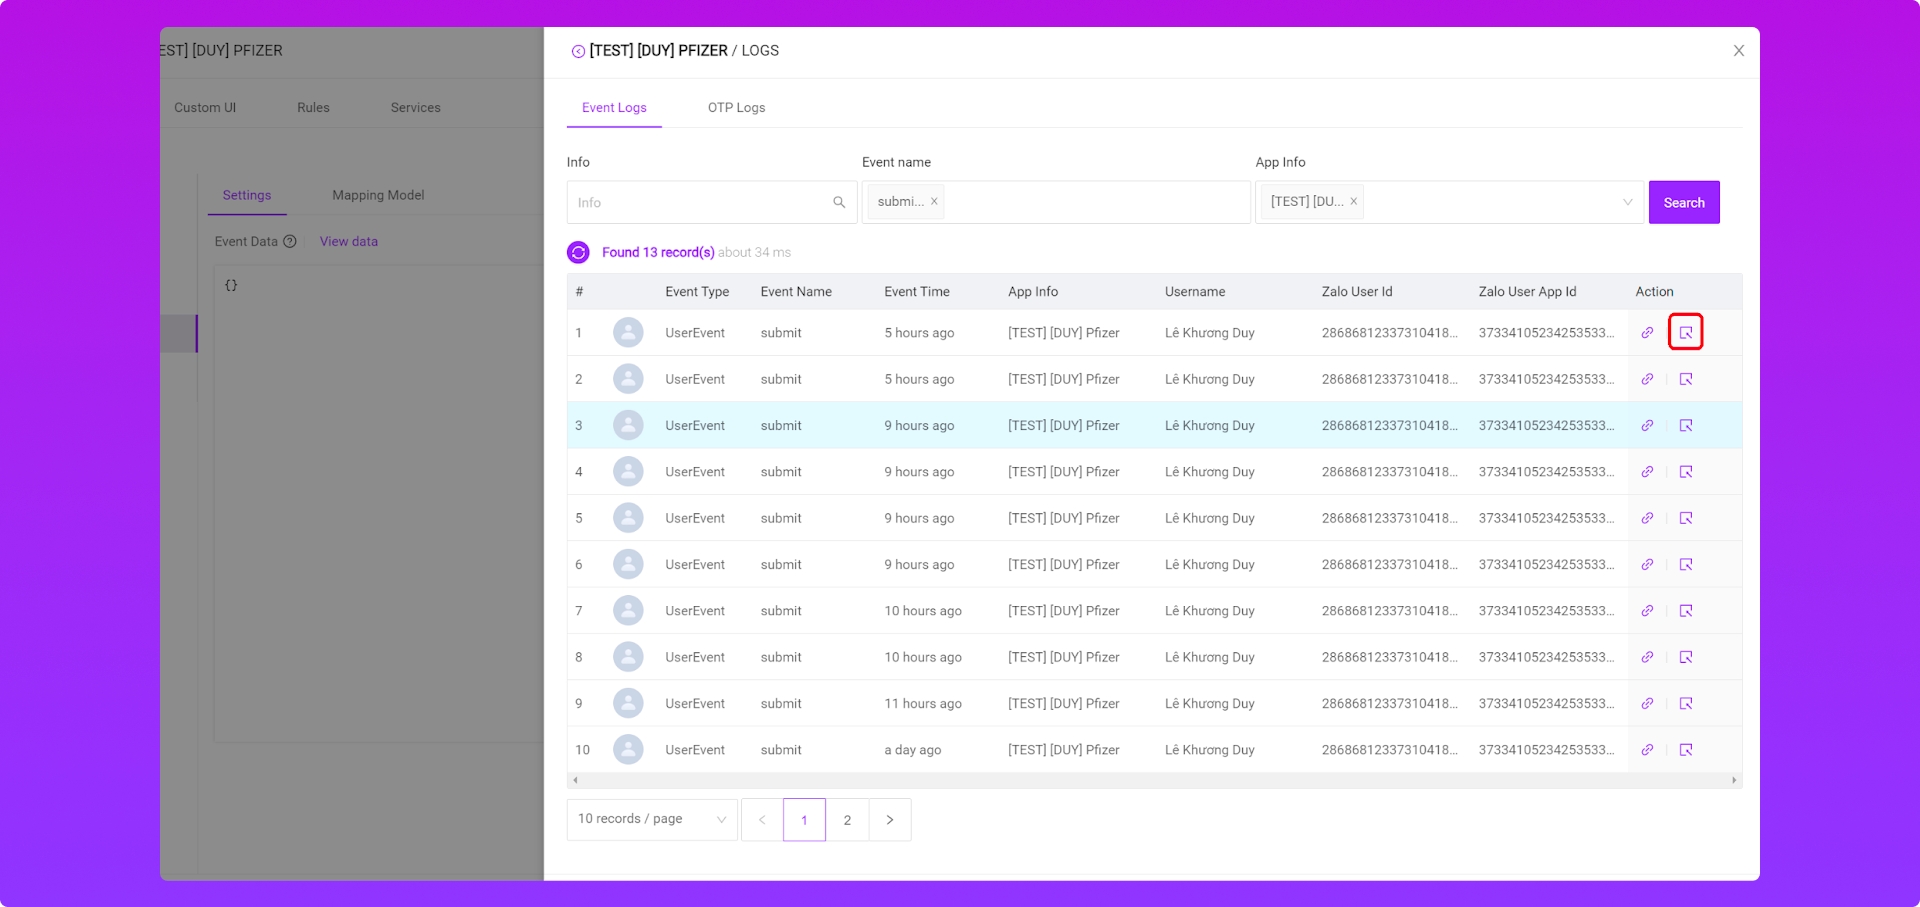Click the refresh icon beside Found records

click(578, 253)
